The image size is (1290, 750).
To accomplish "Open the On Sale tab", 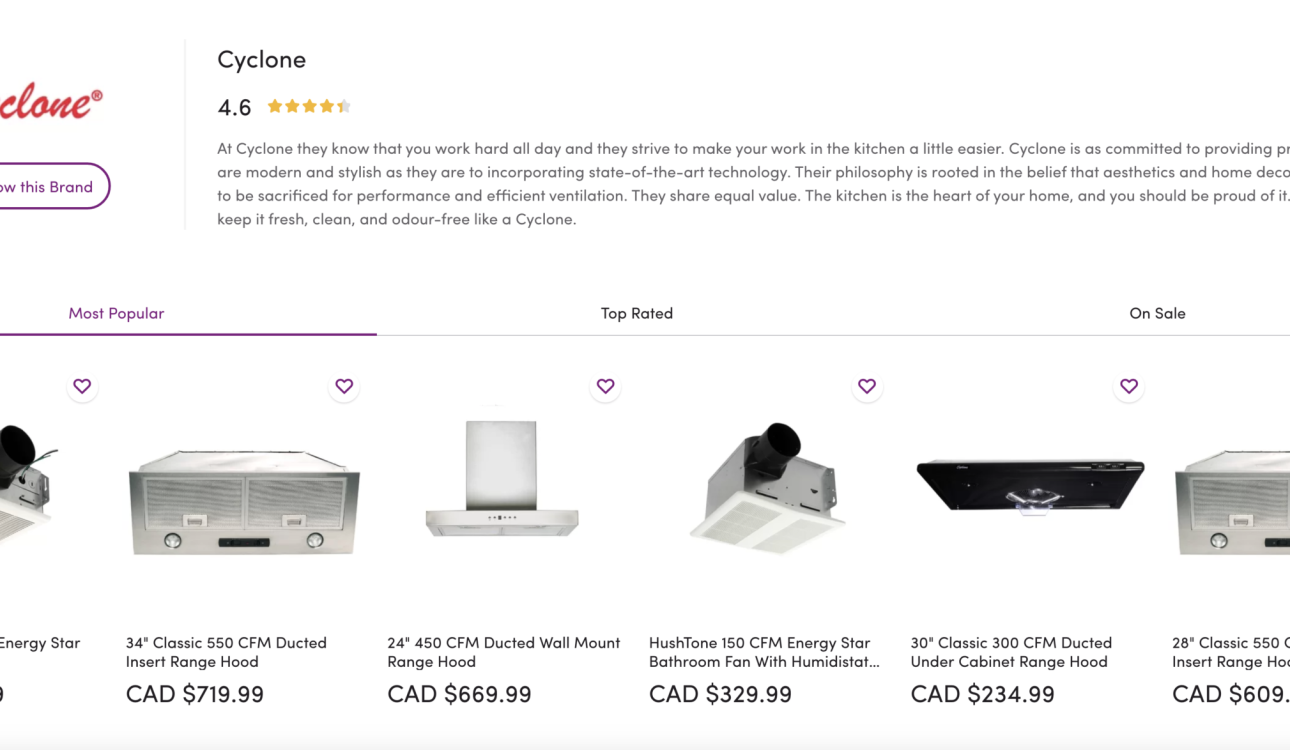I will pyautogui.click(x=1157, y=313).
